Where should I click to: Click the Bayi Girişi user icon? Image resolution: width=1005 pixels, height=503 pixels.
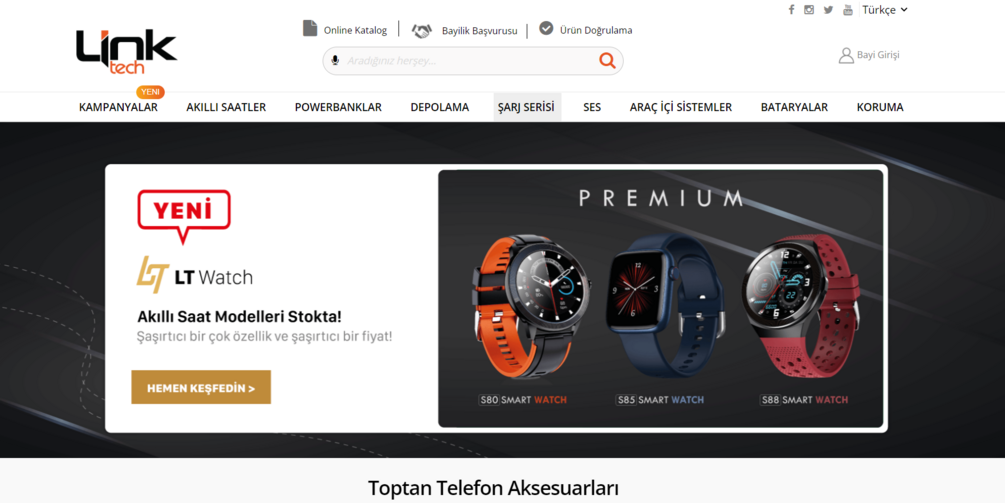click(x=846, y=55)
